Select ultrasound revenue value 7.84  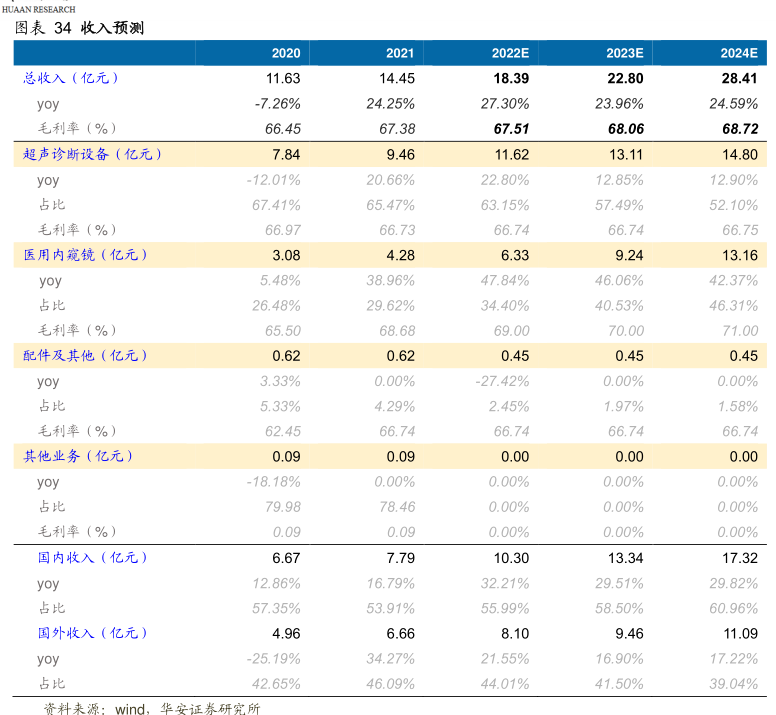click(286, 155)
